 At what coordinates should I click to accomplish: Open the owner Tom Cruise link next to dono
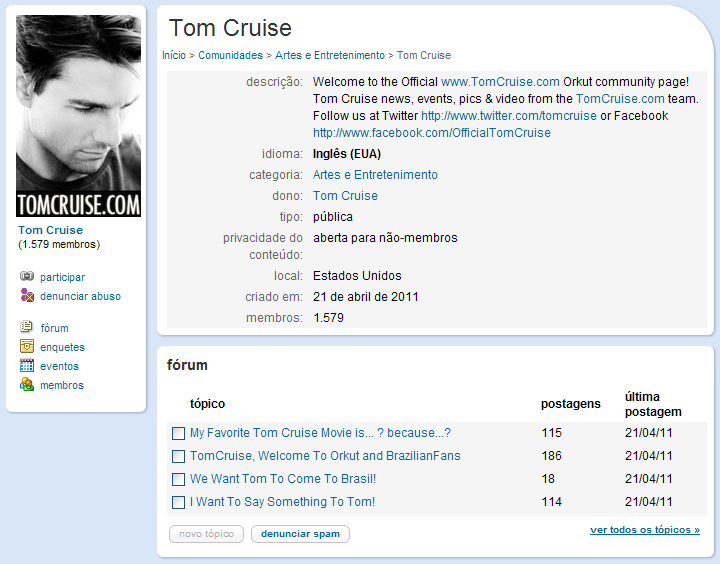point(345,196)
